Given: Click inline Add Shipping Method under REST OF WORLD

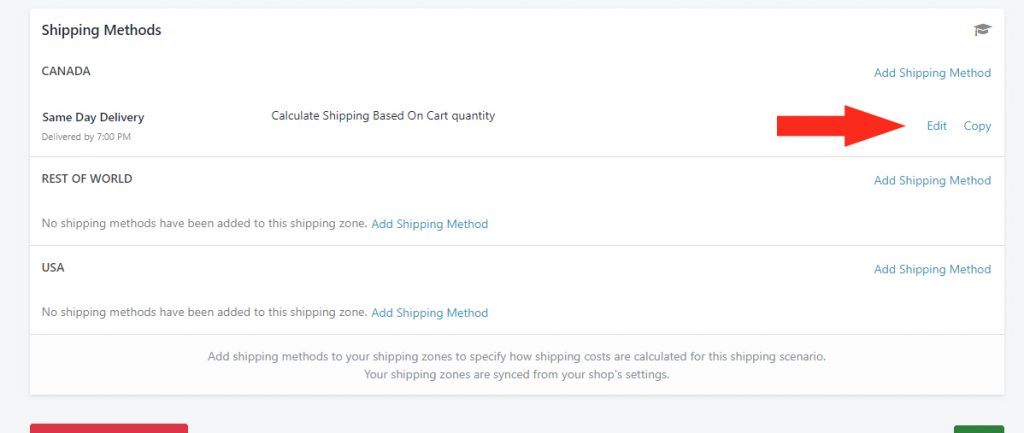Looking at the screenshot, I should (x=430, y=224).
